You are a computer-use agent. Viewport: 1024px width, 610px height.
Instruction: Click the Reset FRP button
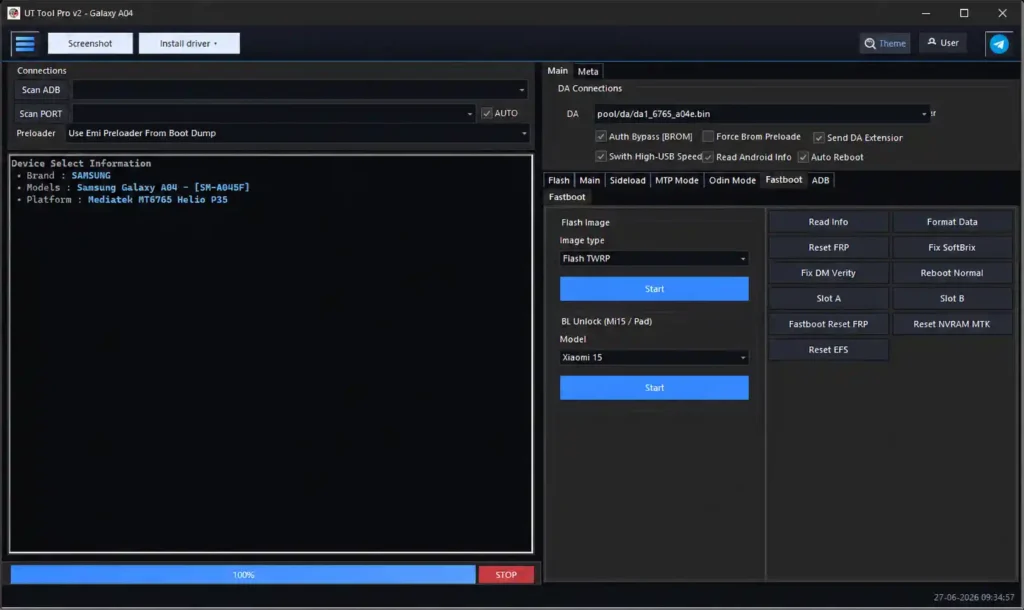[x=828, y=248]
